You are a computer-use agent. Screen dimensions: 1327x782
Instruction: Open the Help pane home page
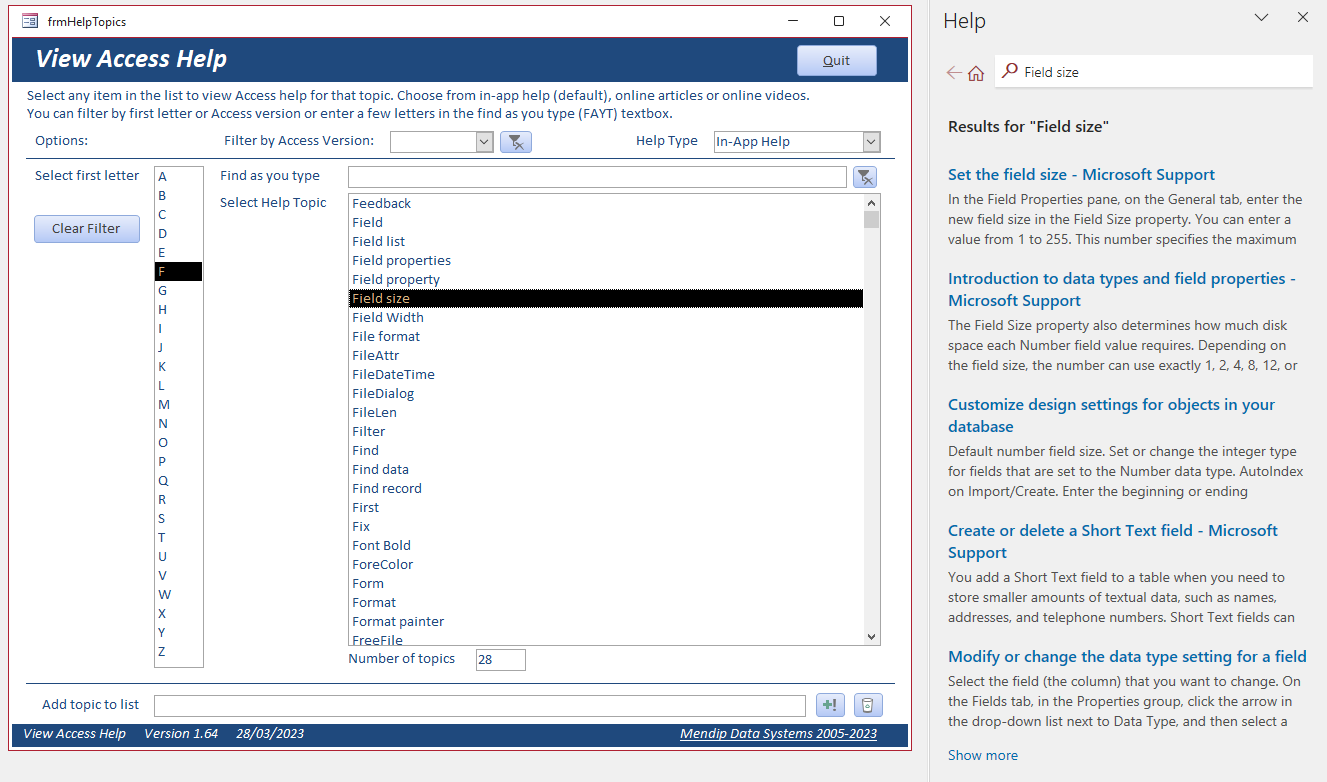click(x=976, y=72)
